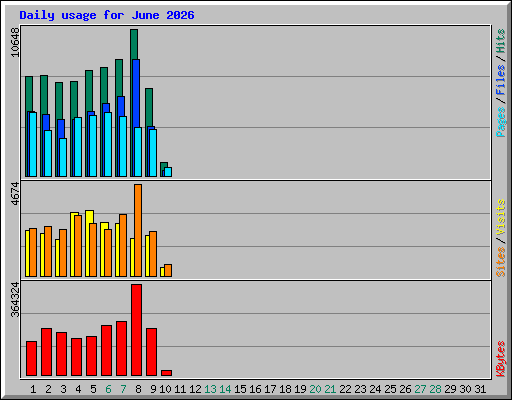This screenshot has height=400, width=512.
Task: Click the cyan pages bar for day 4
Action: tap(78, 147)
